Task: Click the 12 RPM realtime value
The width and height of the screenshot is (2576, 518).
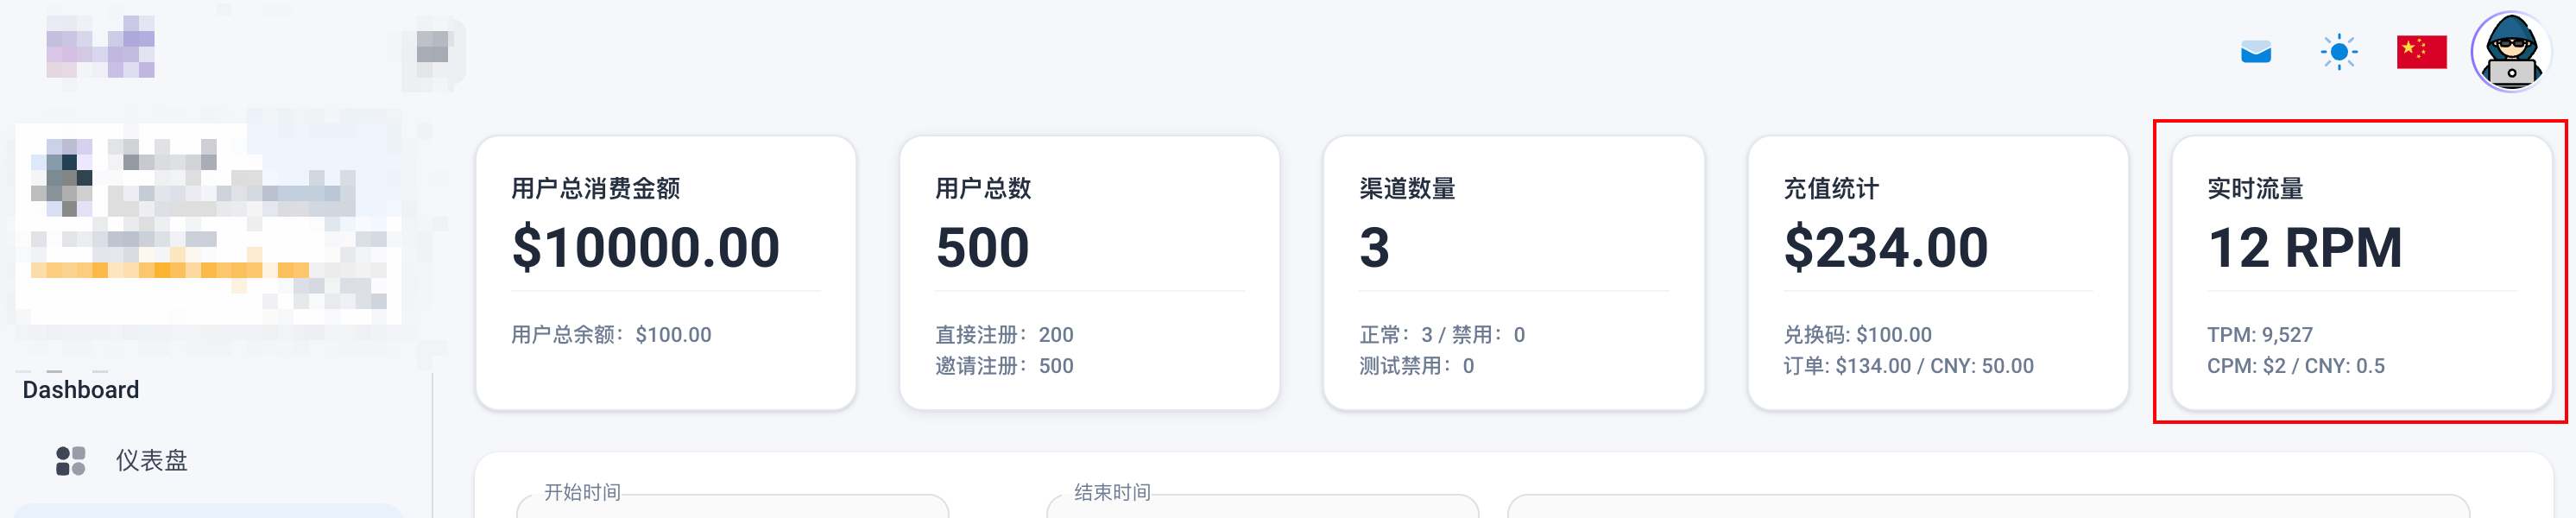Action: pyautogui.click(x=2305, y=247)
